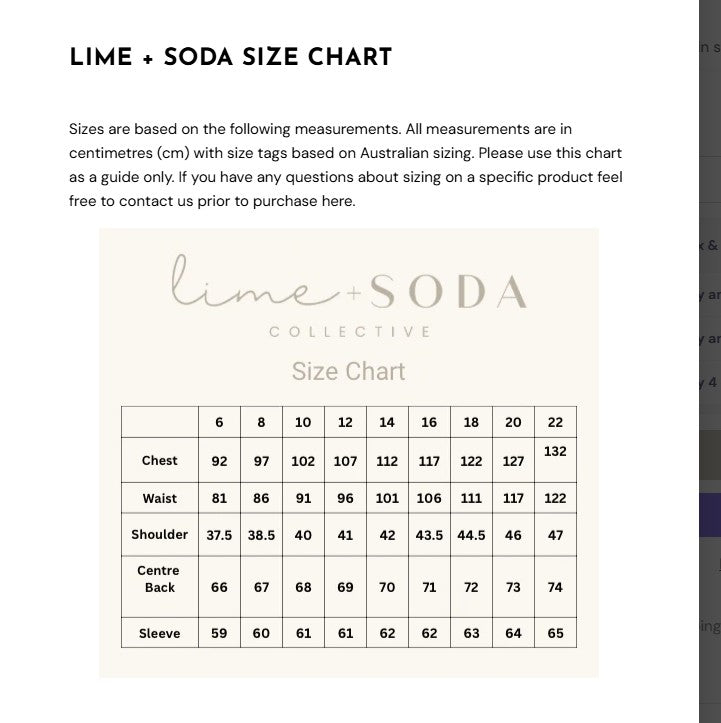Click the 'here' contact link
Viewport: 721px width, 723px height.
[339, 201]
